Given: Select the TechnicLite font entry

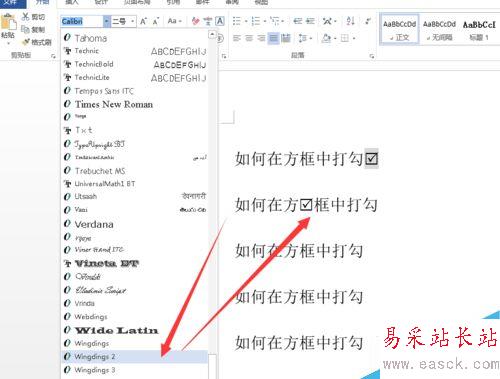Looking at the screenshot, I should (135, 78).
